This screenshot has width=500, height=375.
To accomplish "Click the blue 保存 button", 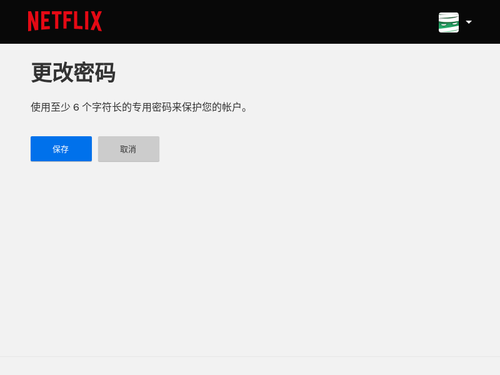I will pyautogui.click(x=61, y=149).
